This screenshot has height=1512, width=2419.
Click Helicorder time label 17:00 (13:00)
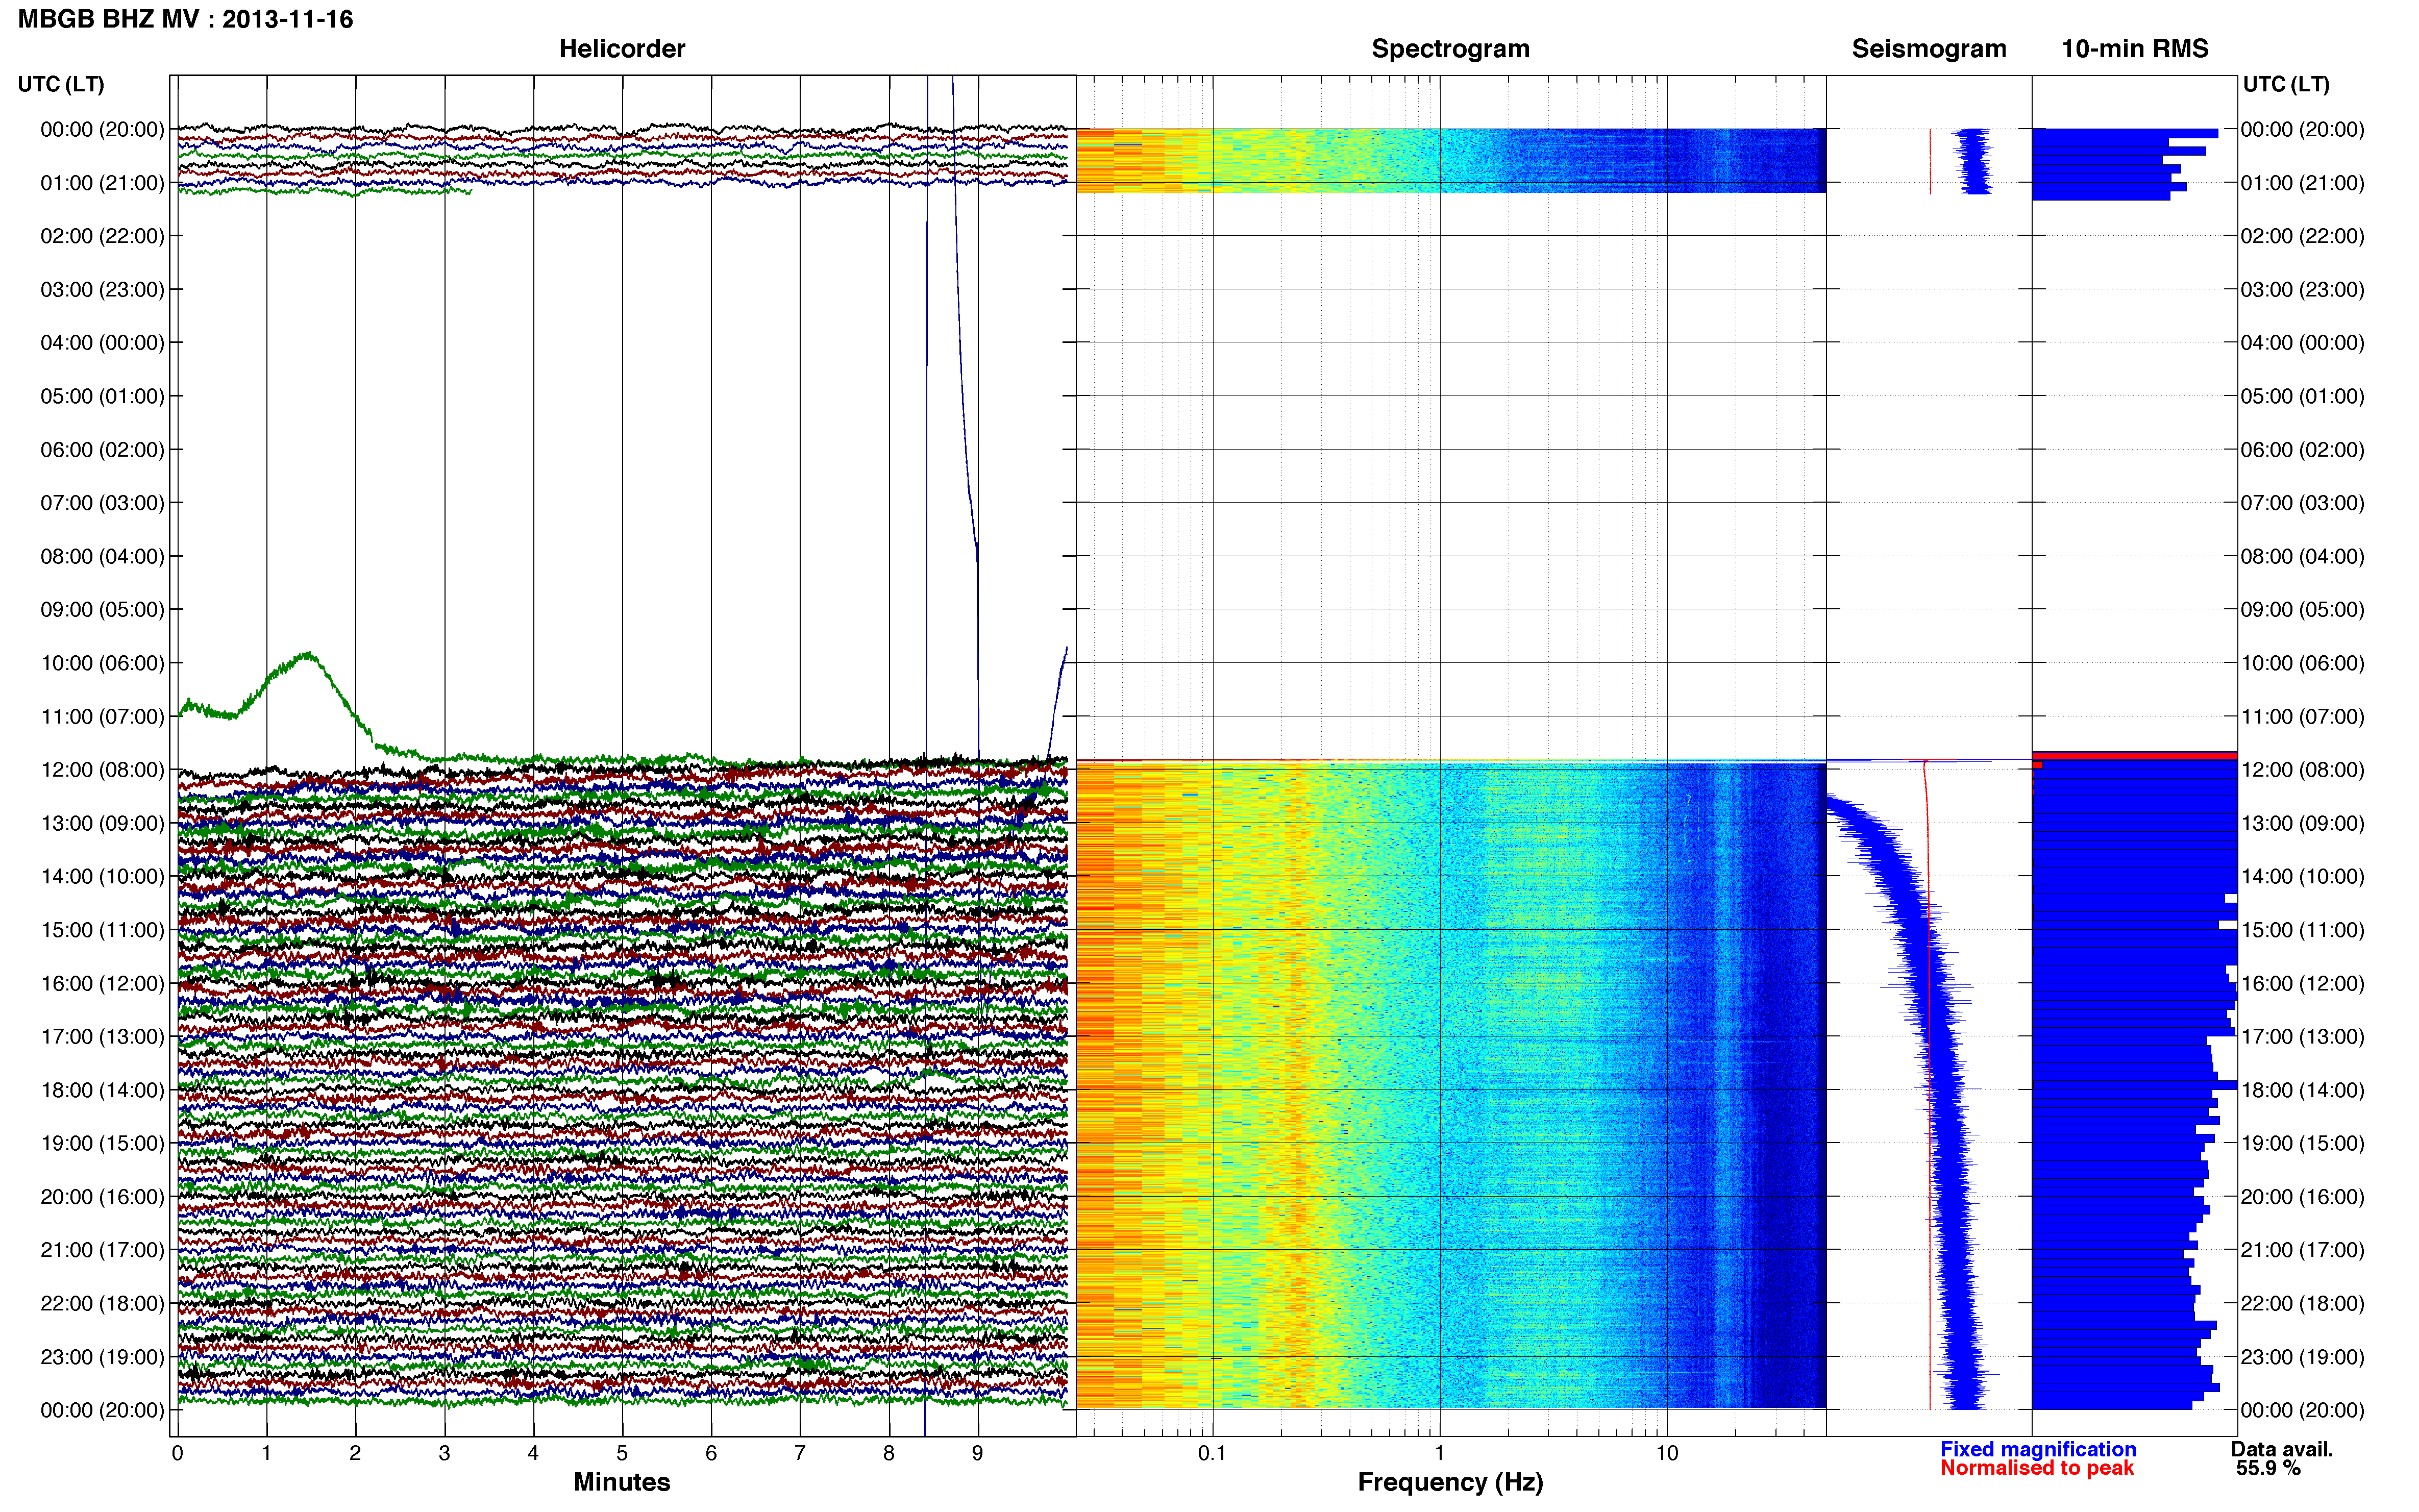(102, 1036)
